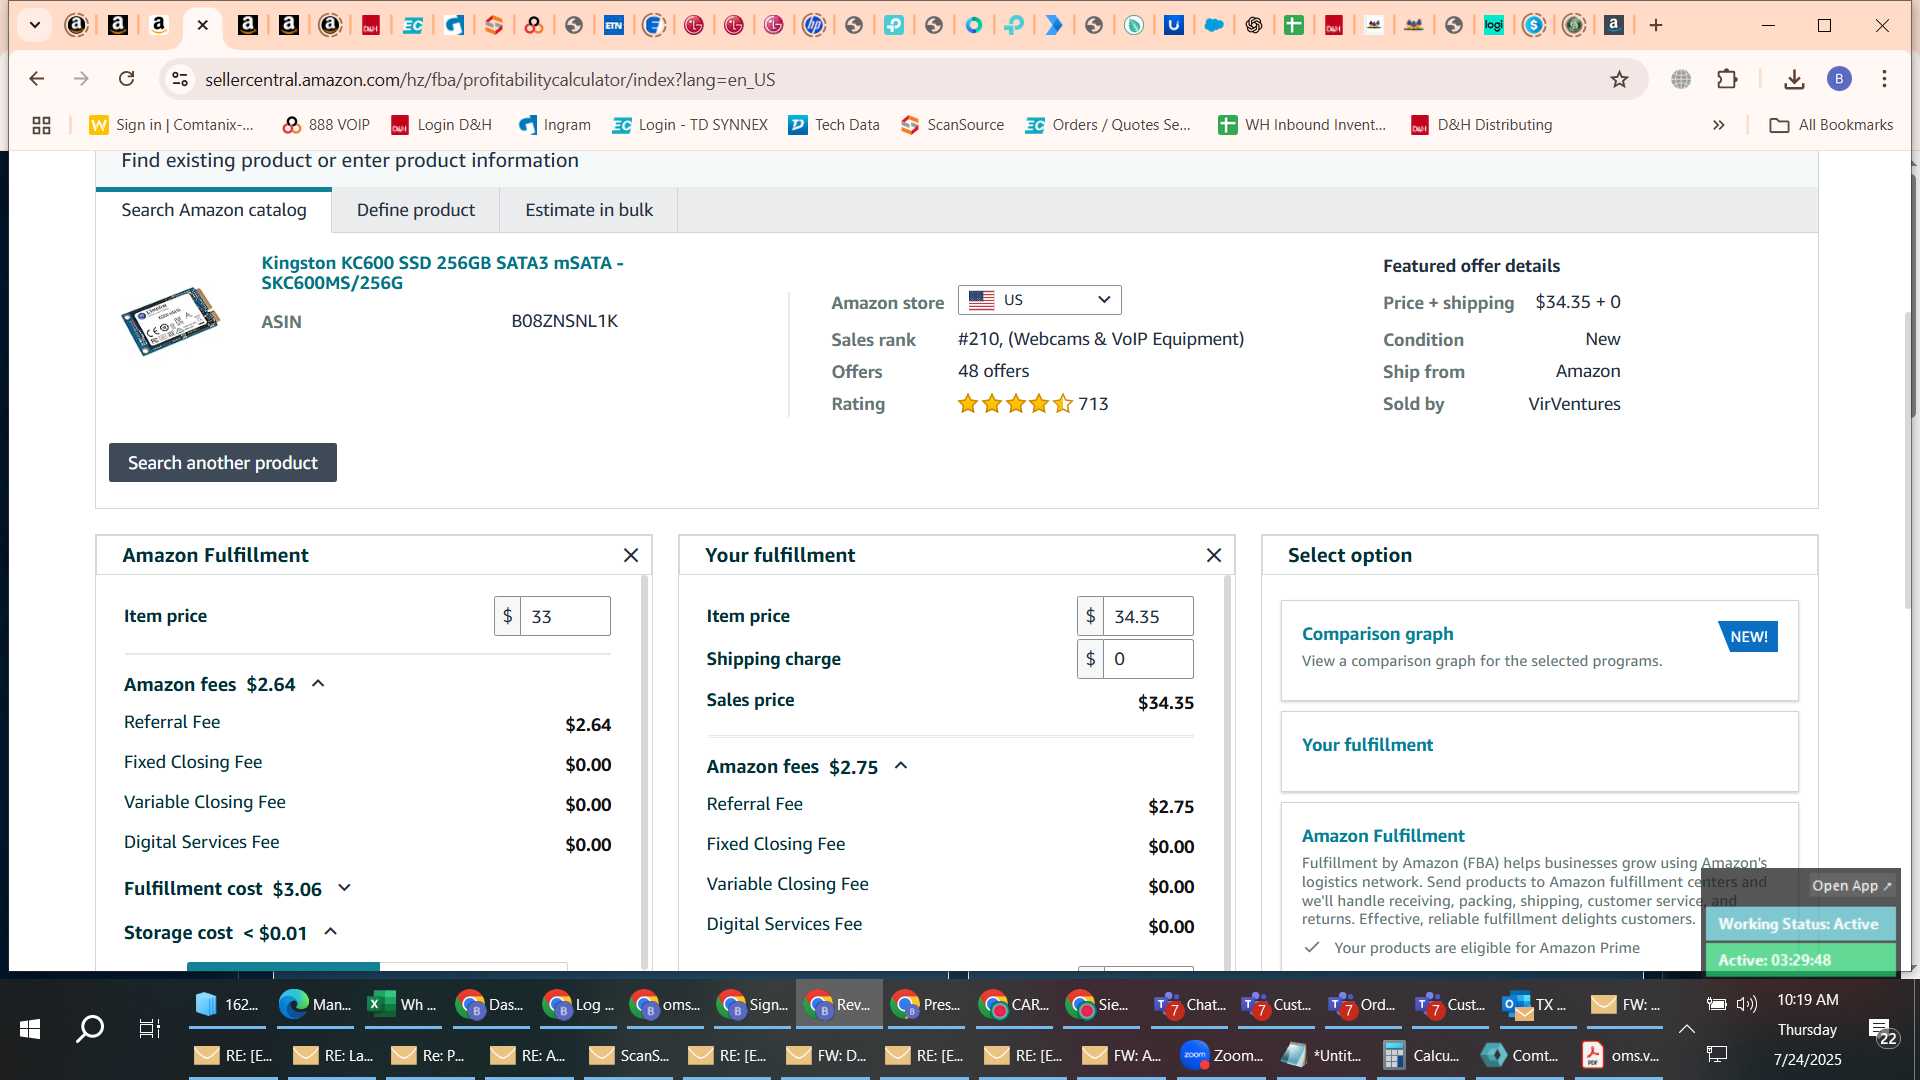The image size is (1920, 1080).
Task: Open the Ingram bookmark
Action: pos(555,125)
